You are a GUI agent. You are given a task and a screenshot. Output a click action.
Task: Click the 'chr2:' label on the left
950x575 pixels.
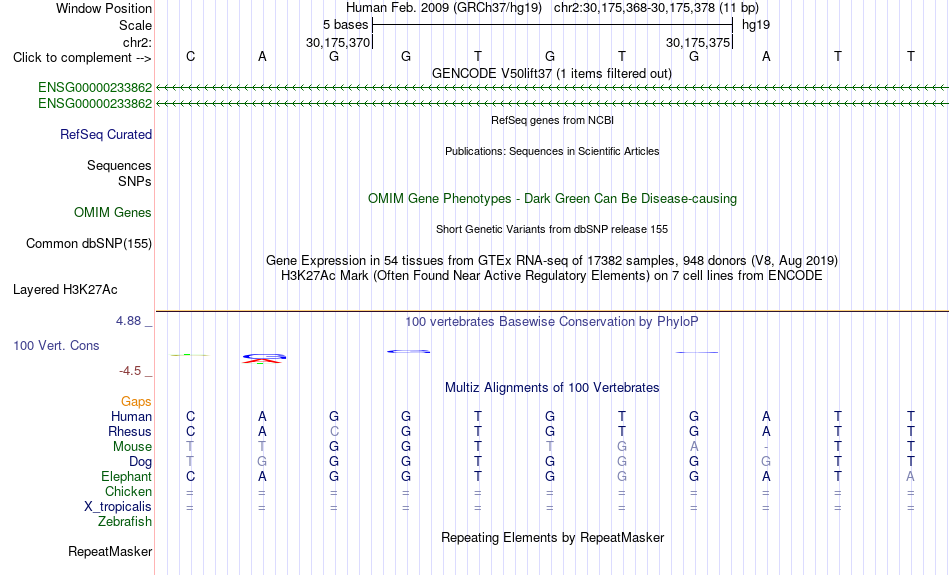(137, 42)
